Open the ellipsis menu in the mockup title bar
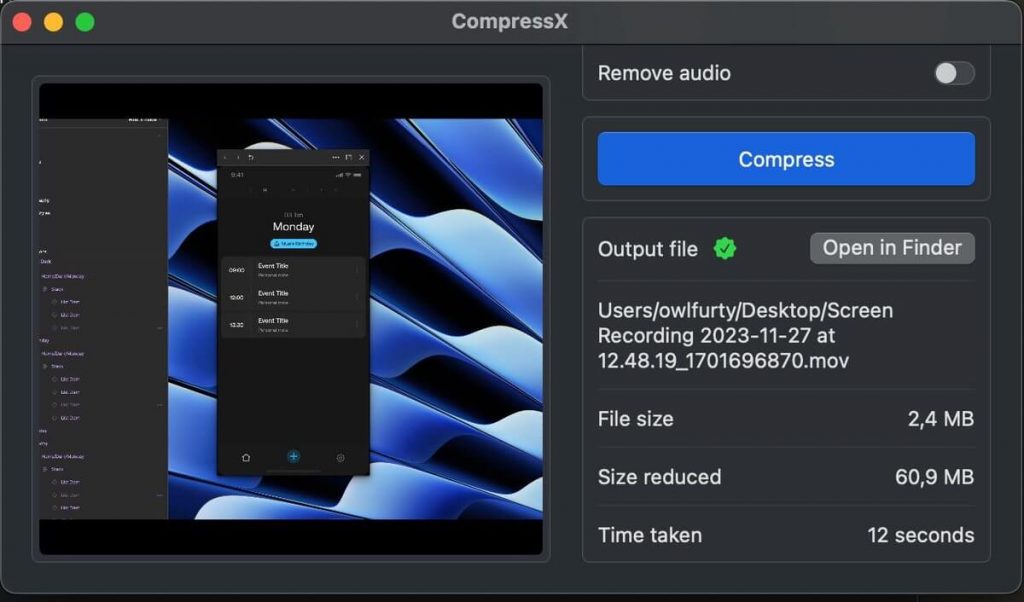 (336, 157)
